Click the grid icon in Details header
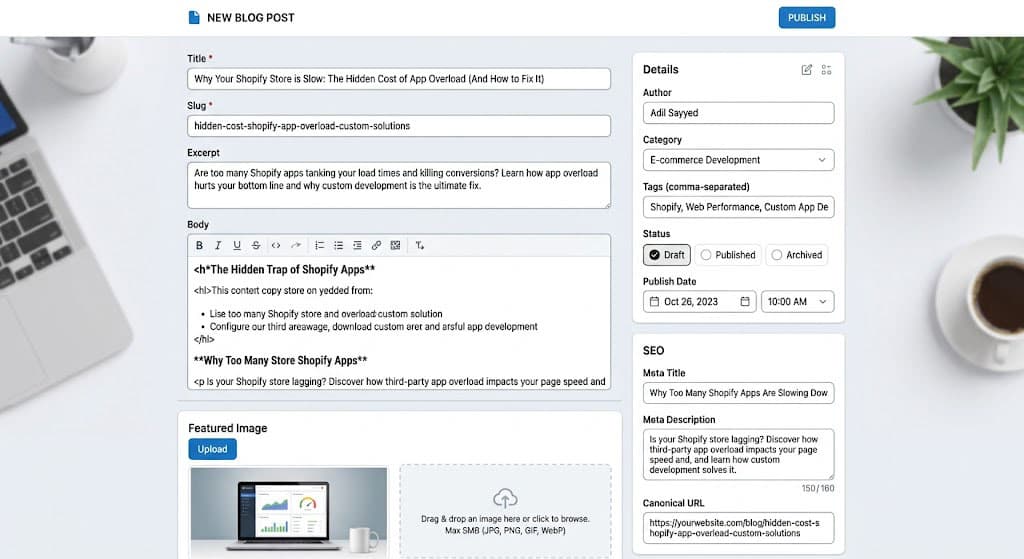Screen dimensions: 1024x559 pos(826,70)
